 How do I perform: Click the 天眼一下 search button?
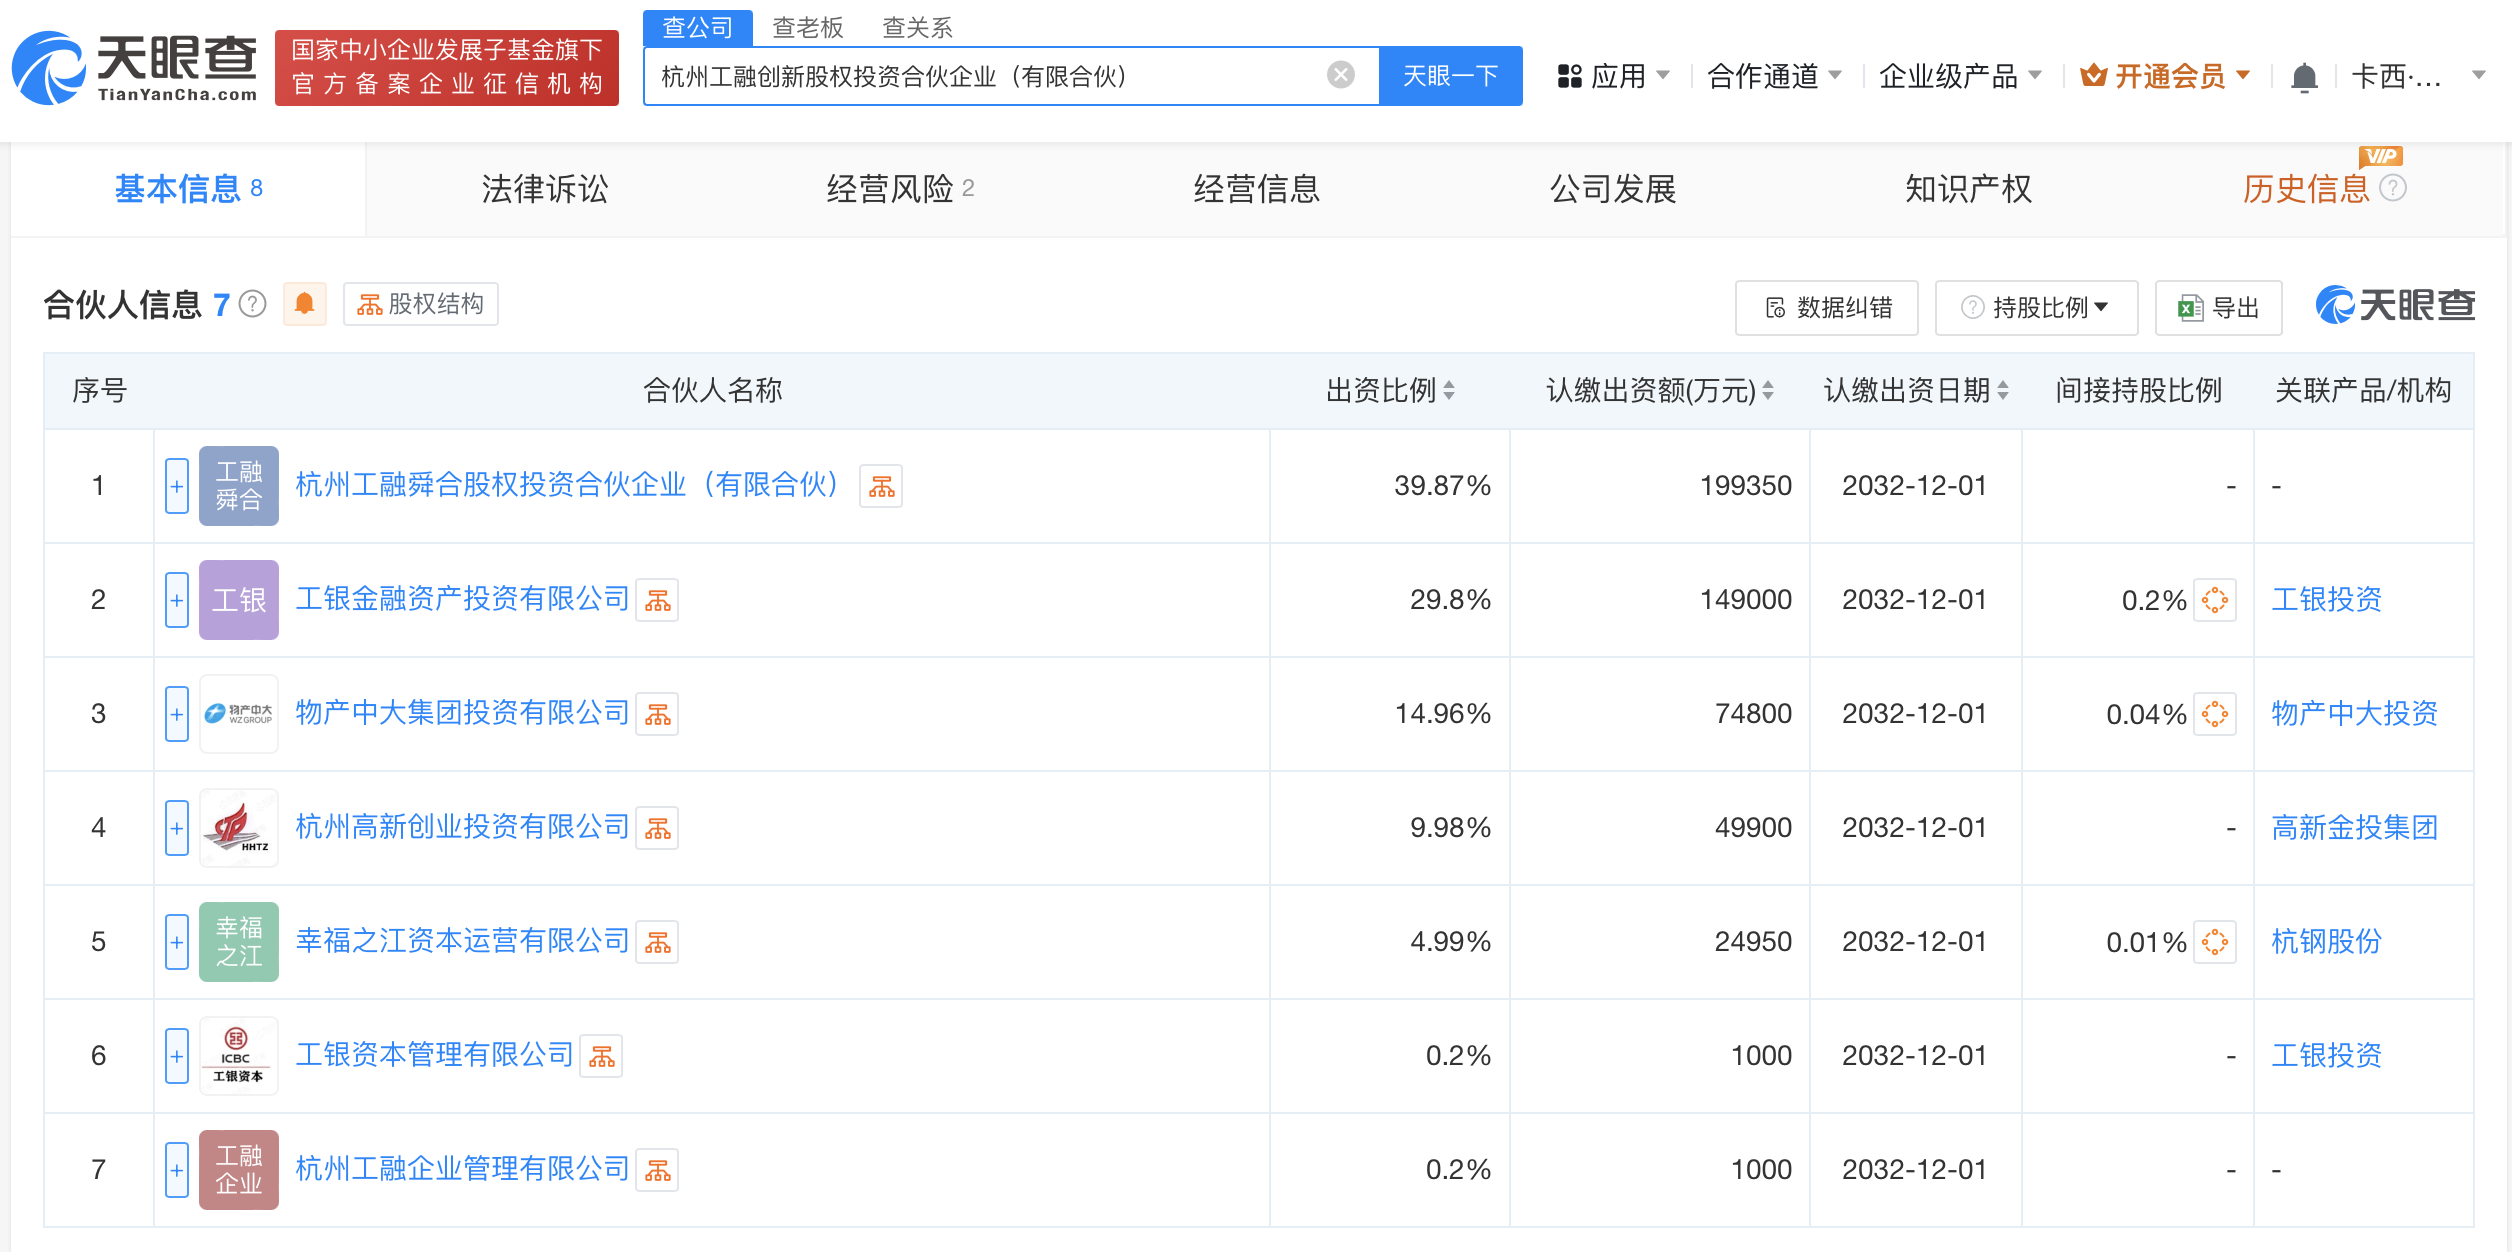pyautogui.click(x=1451, y=76)
